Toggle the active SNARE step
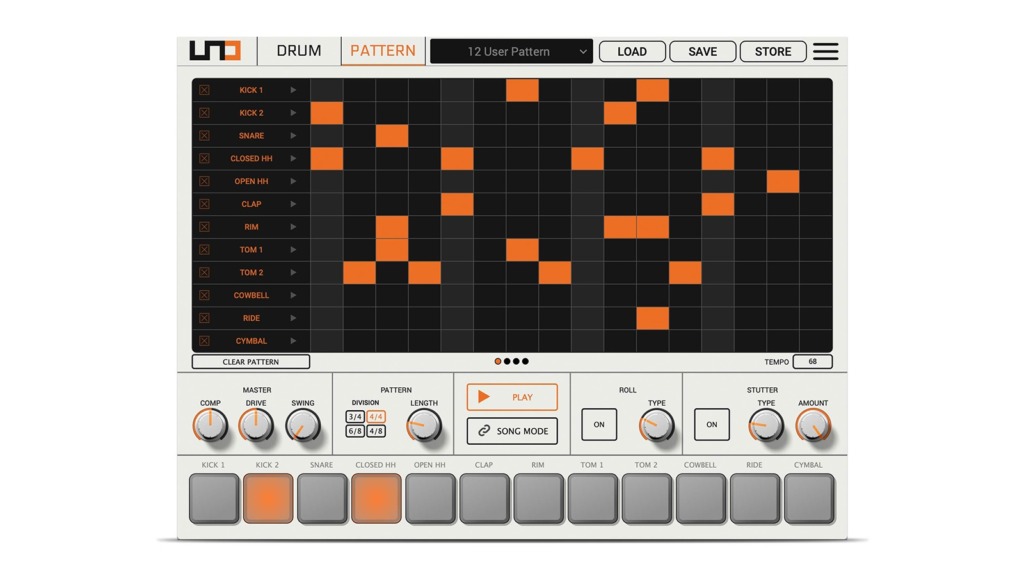Viewport: 1024px width, 576px height. tap(392, 136)
